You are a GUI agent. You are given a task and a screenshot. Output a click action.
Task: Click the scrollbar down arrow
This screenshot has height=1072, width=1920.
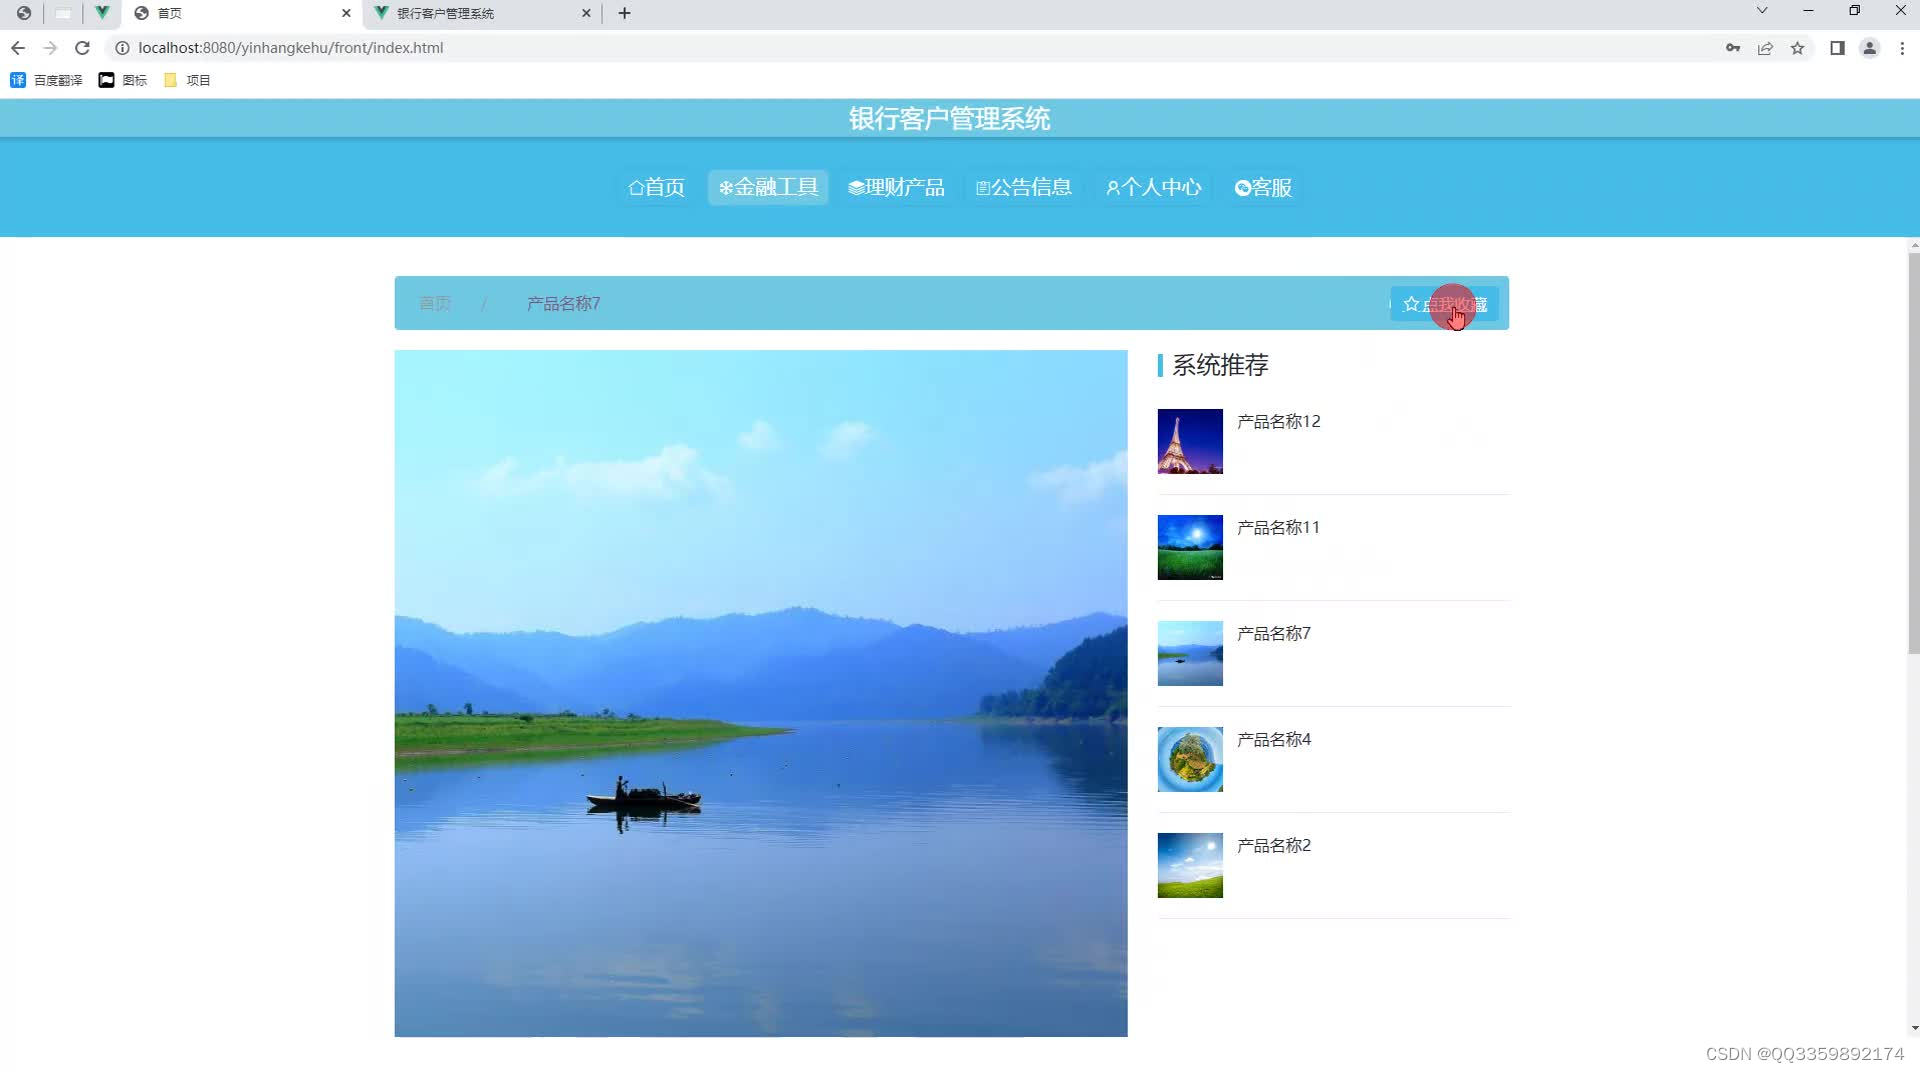1914,1028
